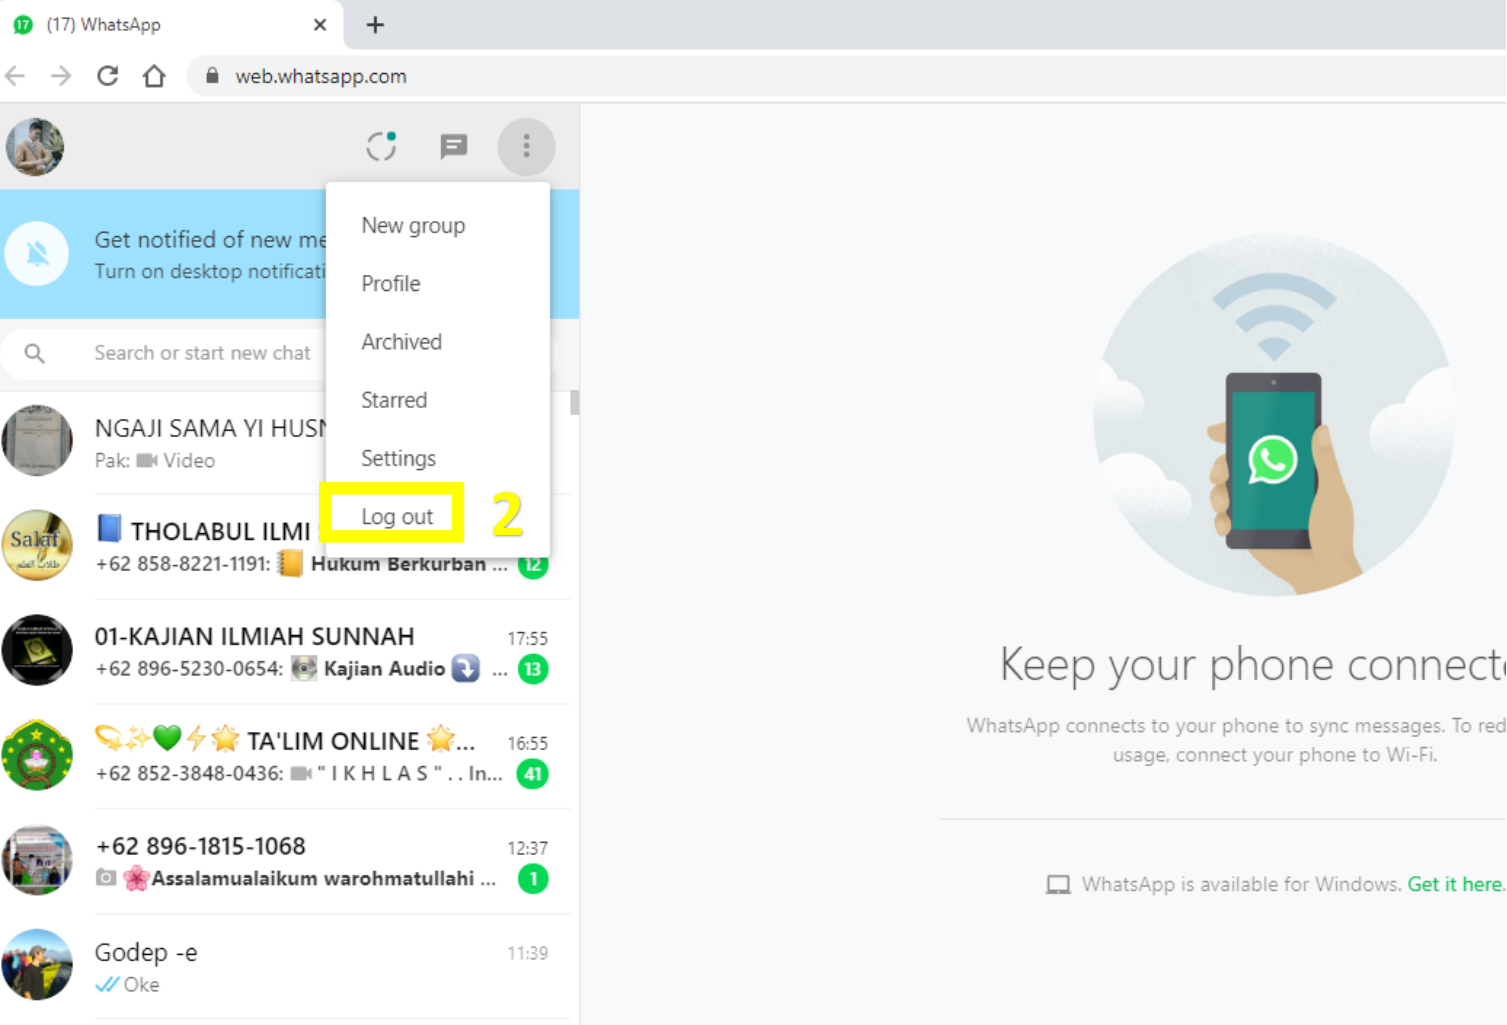
Task: Click unread badge 13 on KAJIAN ILMIAH
Action: [x=533, y=669]
